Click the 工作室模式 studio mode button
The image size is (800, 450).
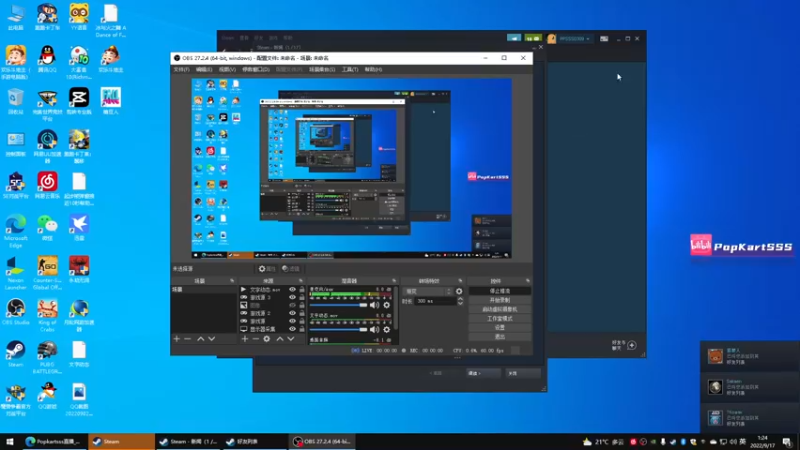click(x=499, y=318)
